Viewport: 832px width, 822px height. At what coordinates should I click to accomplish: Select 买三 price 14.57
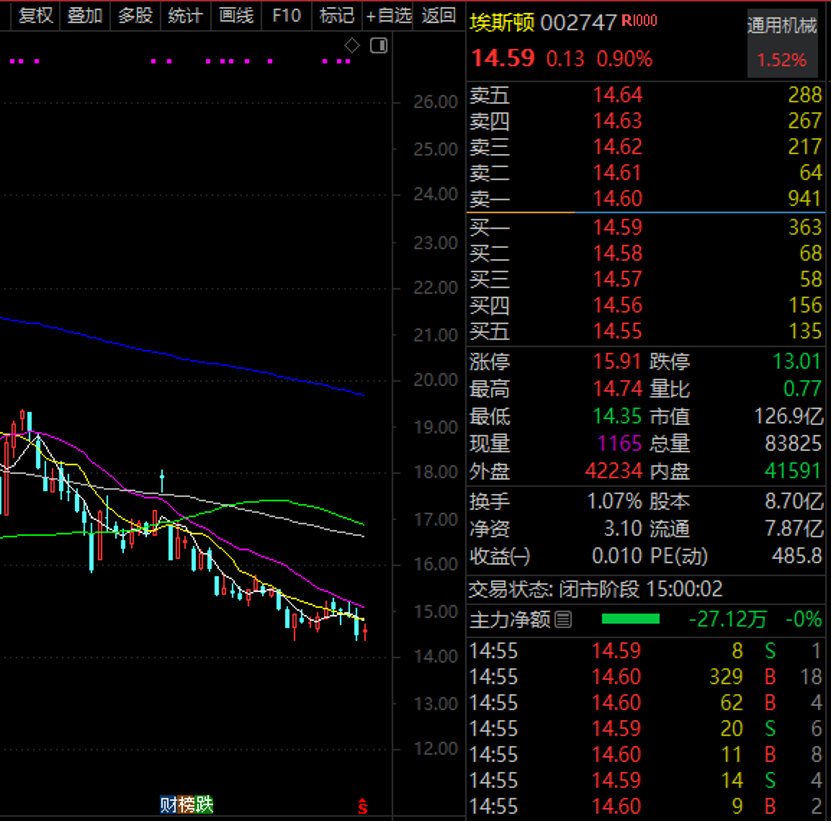[x=618, y=280]
